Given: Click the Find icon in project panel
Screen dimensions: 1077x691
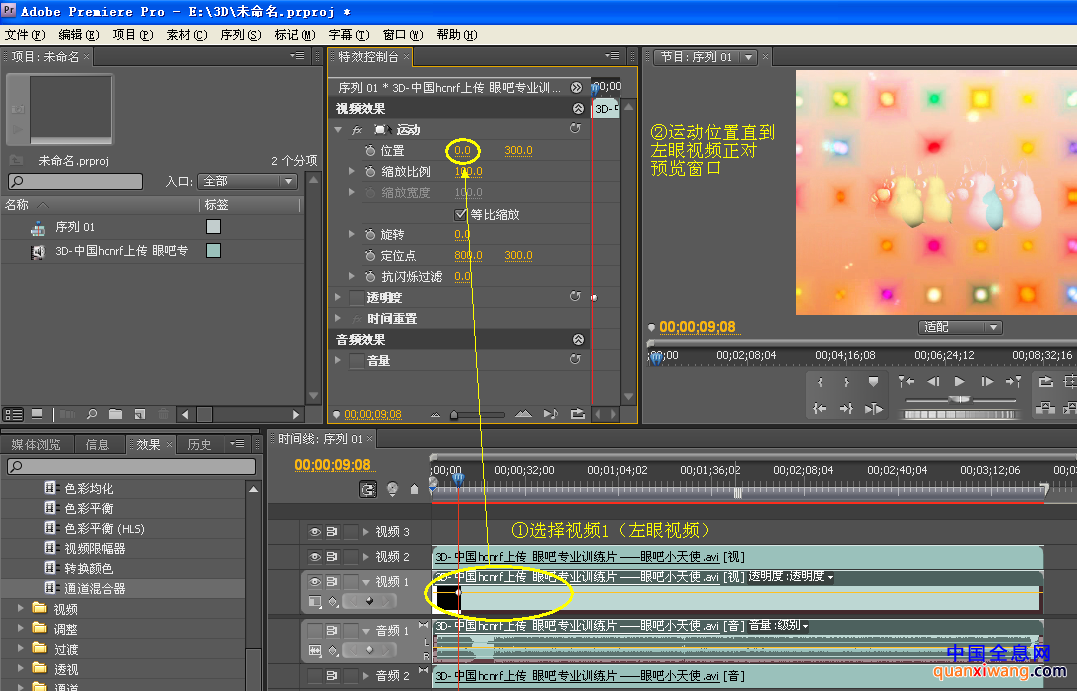Looking at the screenshot, I should pyautogui.click(x=91, y=414).
